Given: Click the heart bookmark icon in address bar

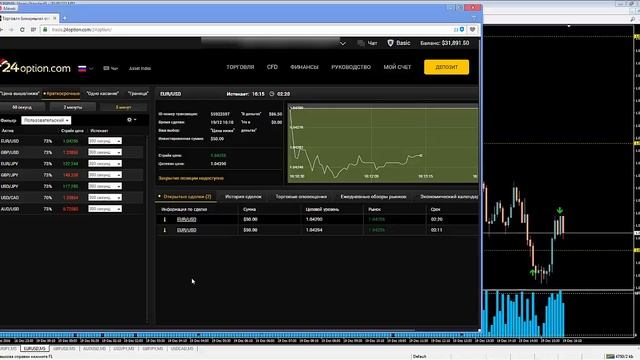Looking at the screenshot, I should click(473, 29).
